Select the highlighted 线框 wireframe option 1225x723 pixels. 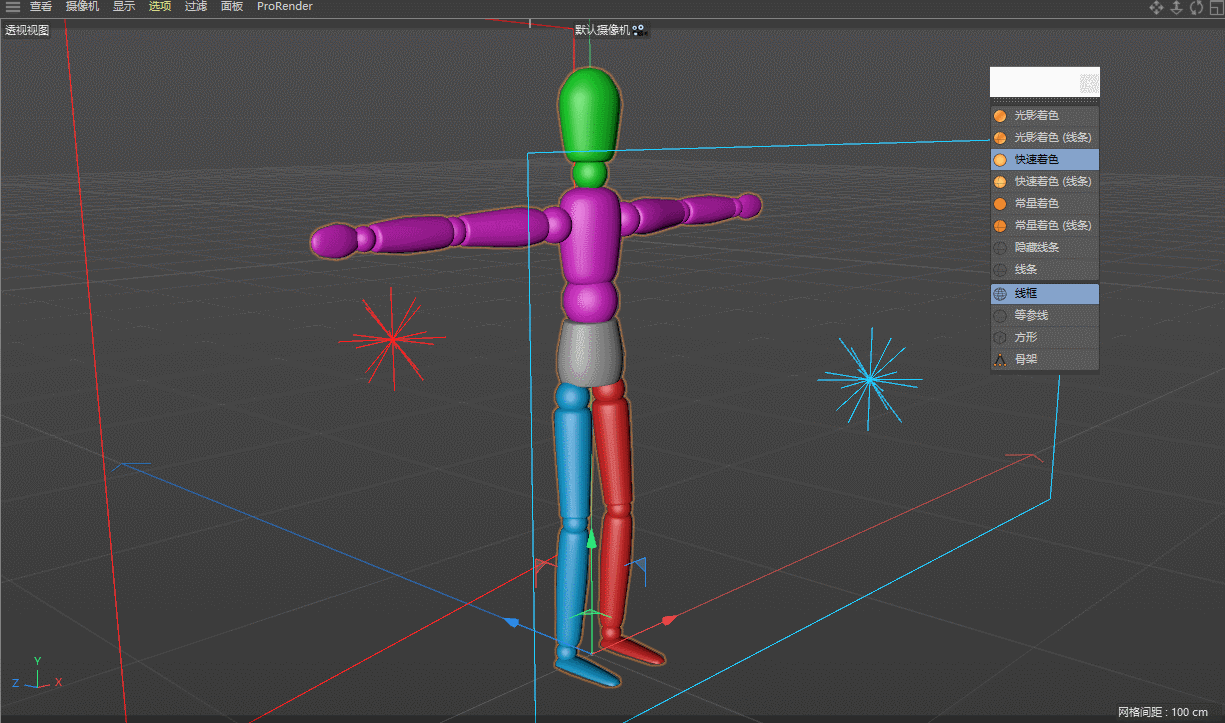1045,294
